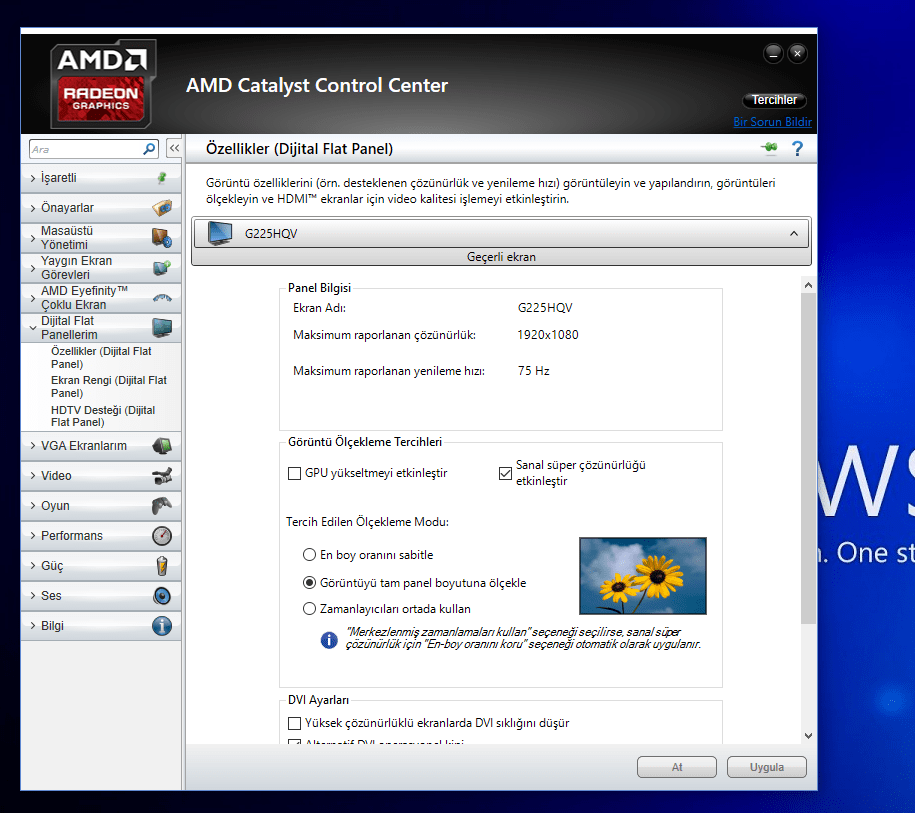Click the vertical scrollbar thumb
Image resolution: width=915 pixels, height=813 pixels.
808,458
